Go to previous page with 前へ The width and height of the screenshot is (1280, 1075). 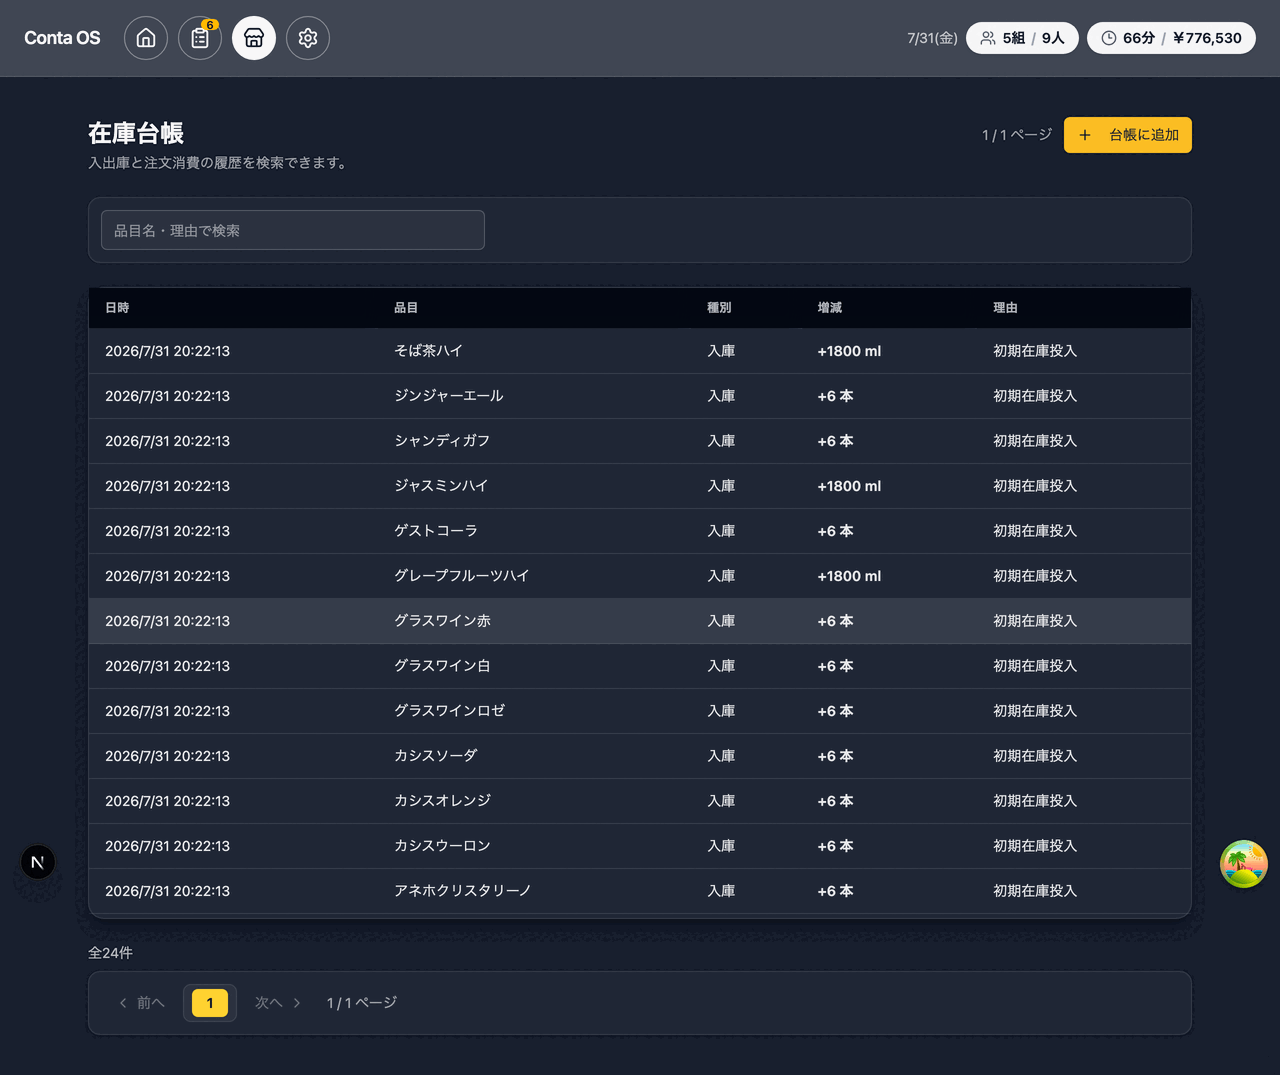pyautogui.click(x=142, y=1003)
